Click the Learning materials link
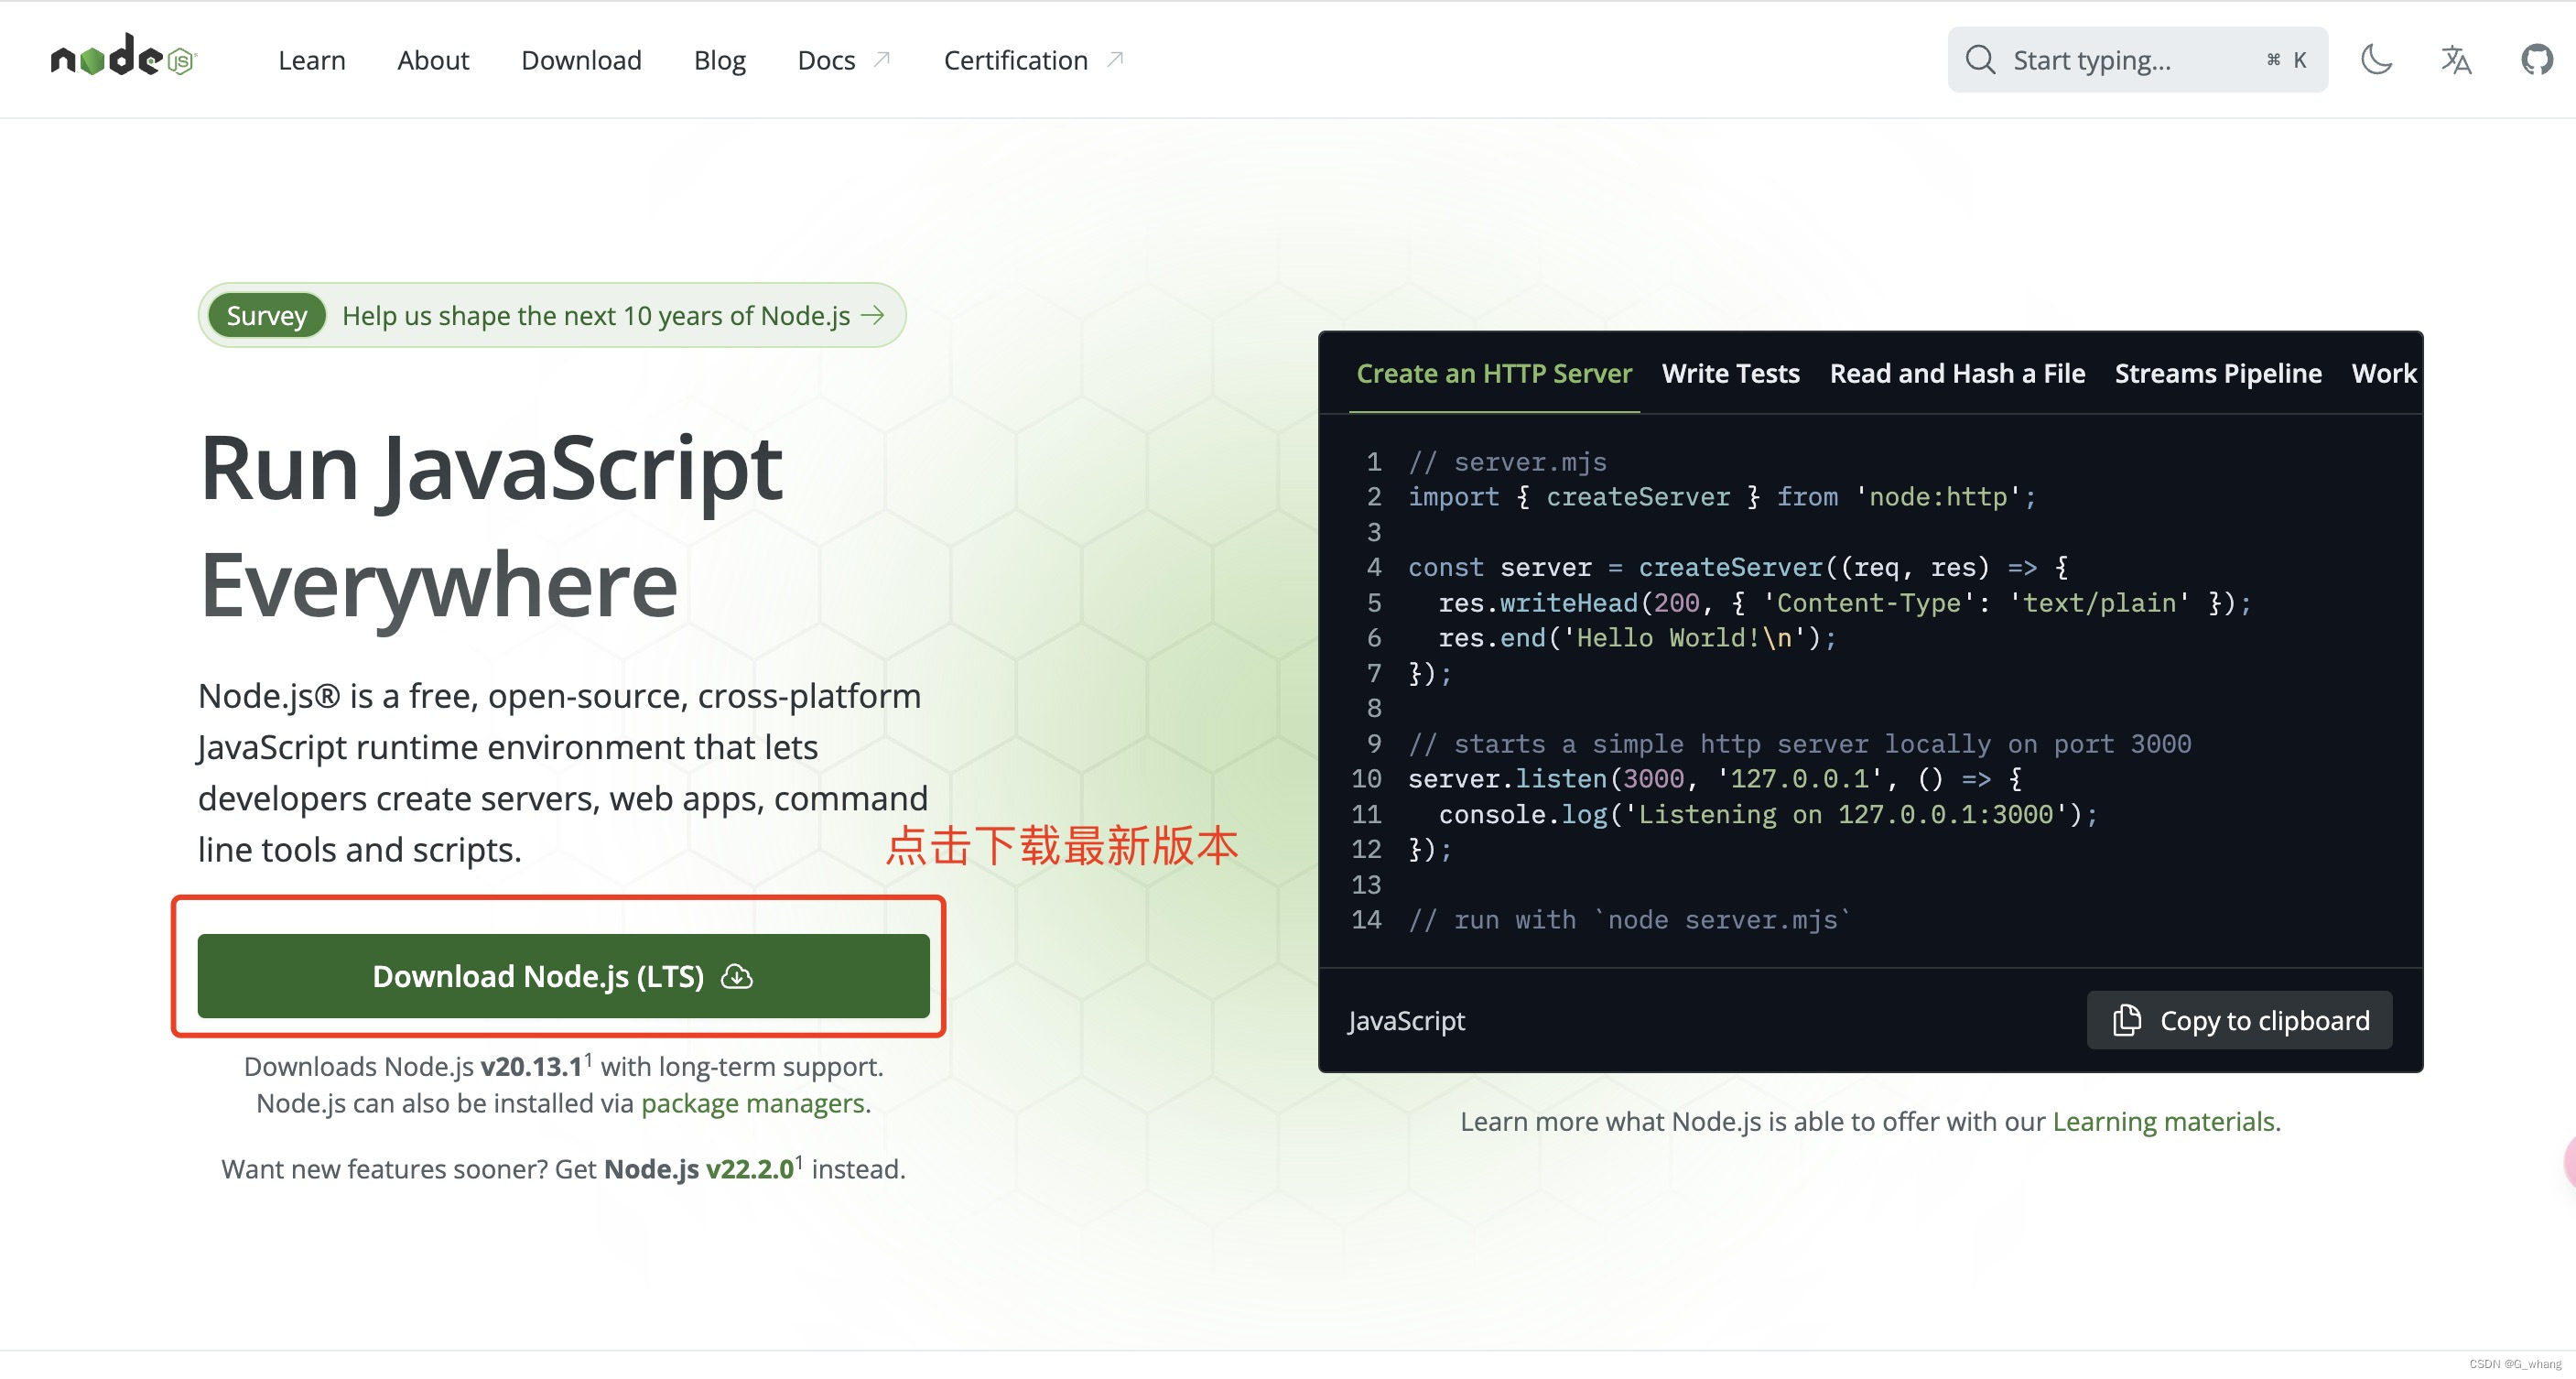 click(2162, 1120)
